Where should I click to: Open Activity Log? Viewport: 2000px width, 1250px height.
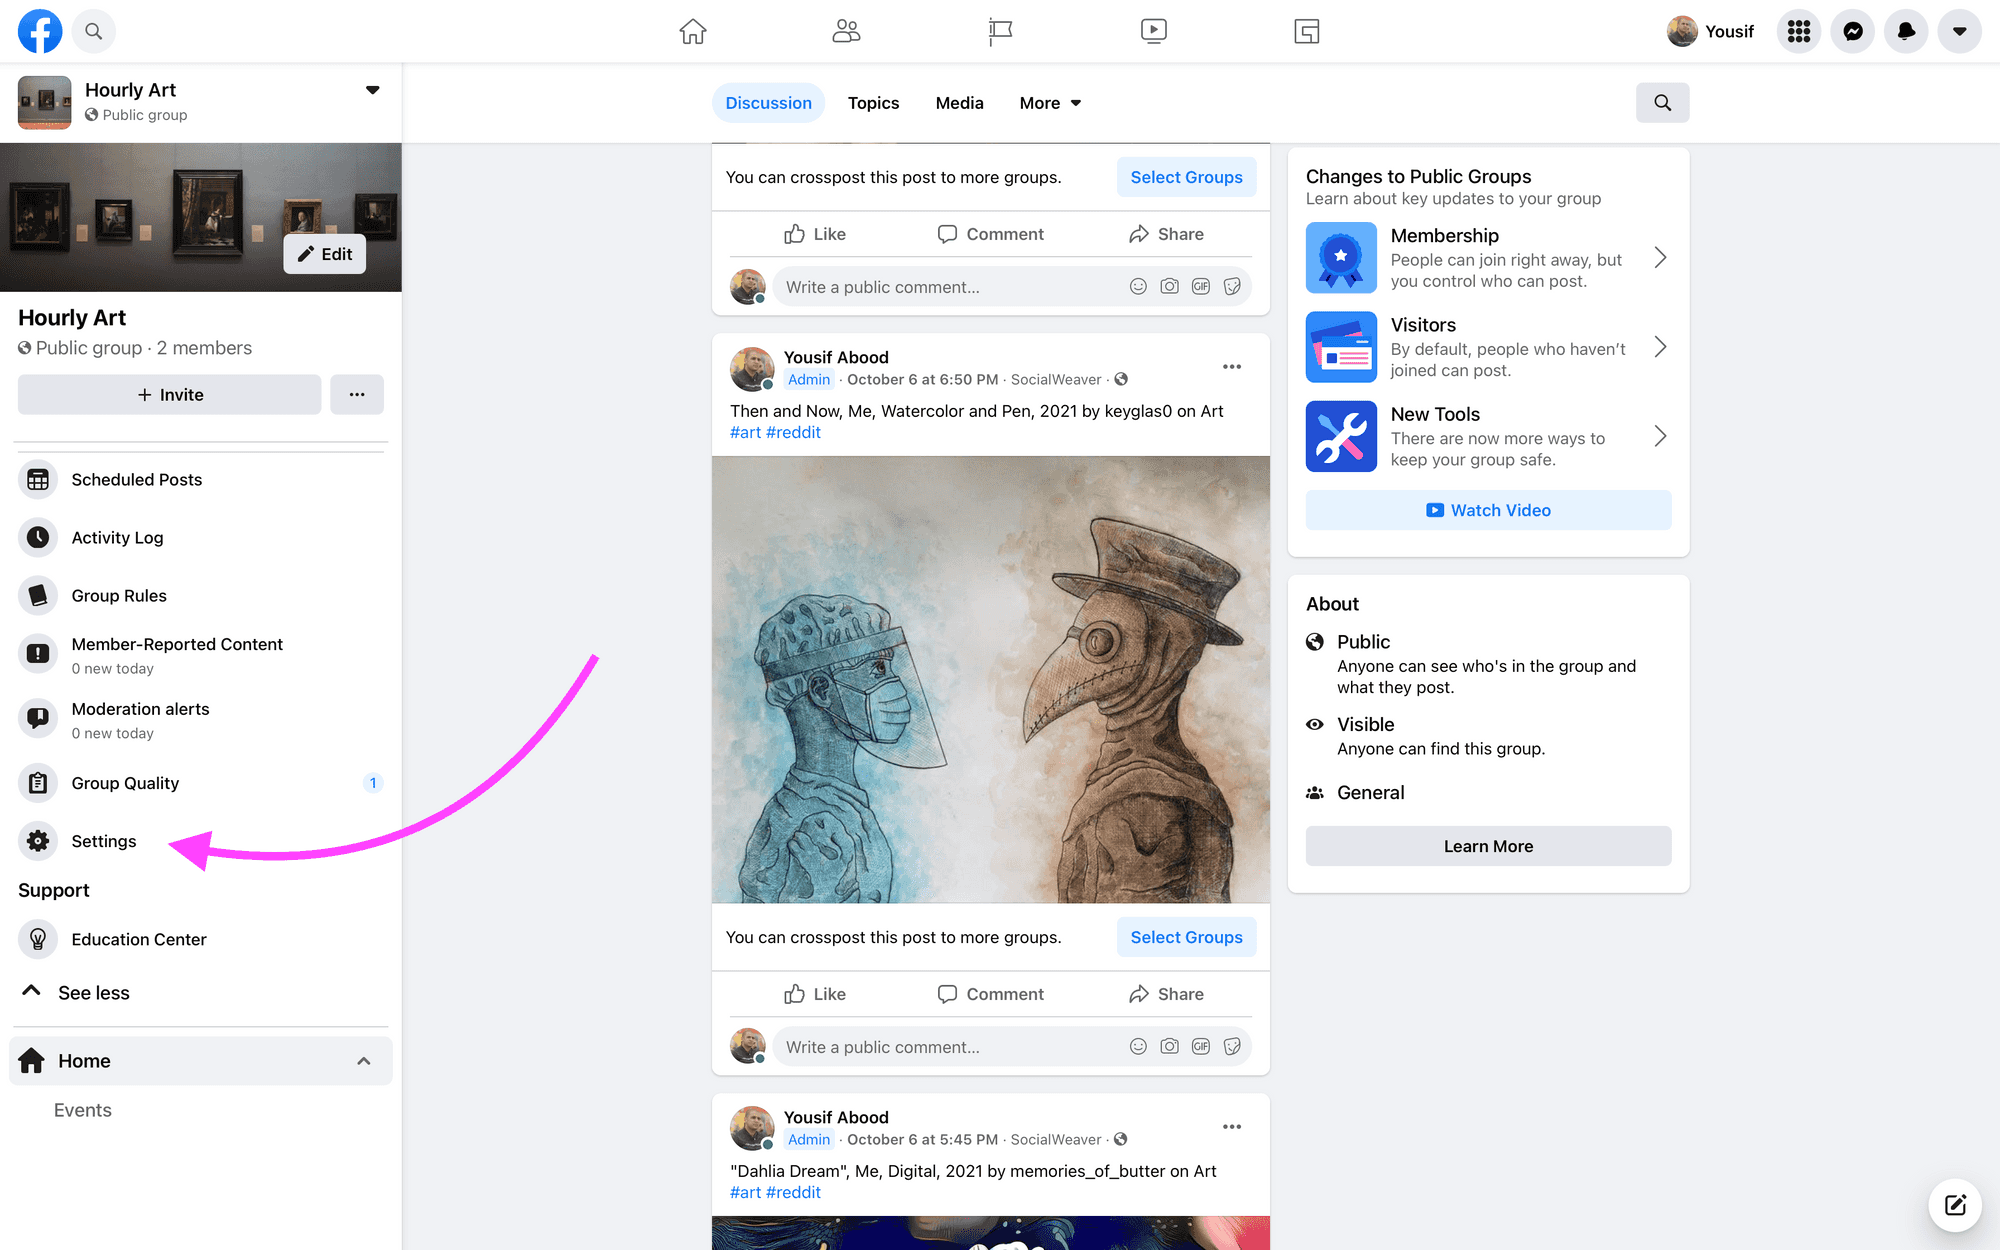click(x=200, y=538)
